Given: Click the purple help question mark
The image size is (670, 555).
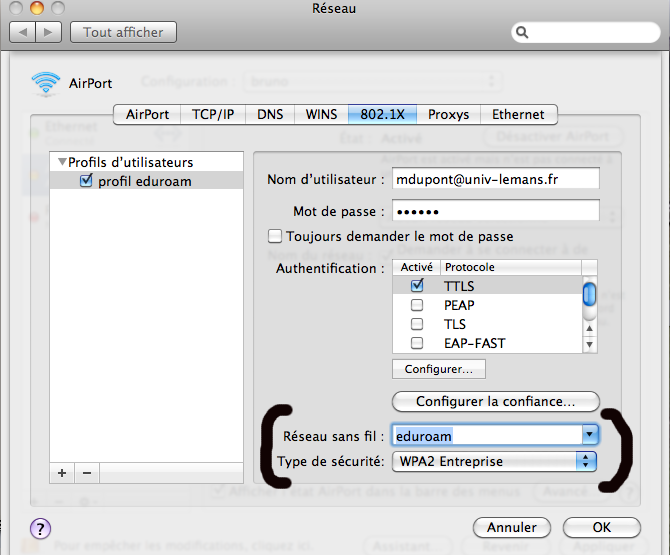Looking at the screenshot, I should point(42,528).
